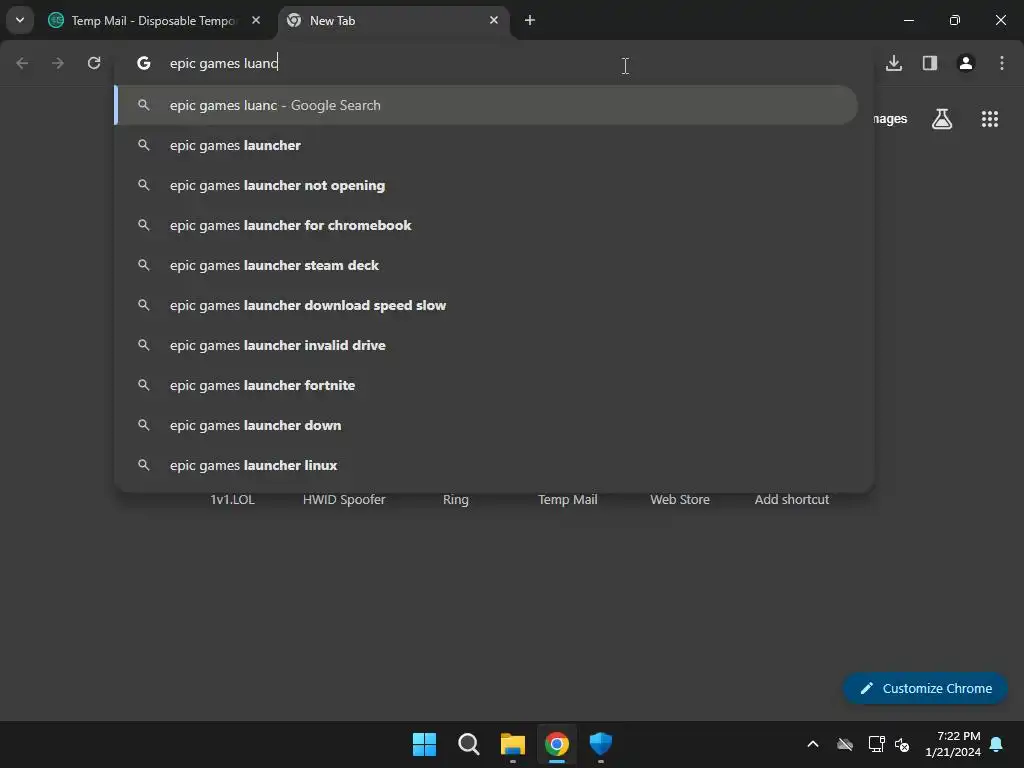Open the tab search dropdown arrow
This screenshot has height=768, width=1024.
point(20,20)
